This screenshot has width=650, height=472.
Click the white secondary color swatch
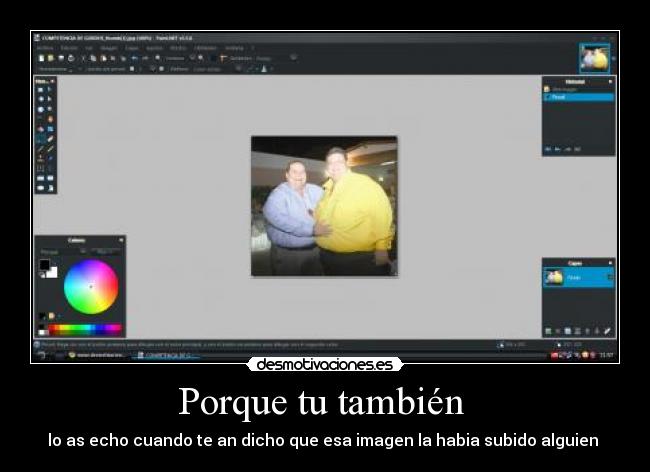tap(52, 272)
